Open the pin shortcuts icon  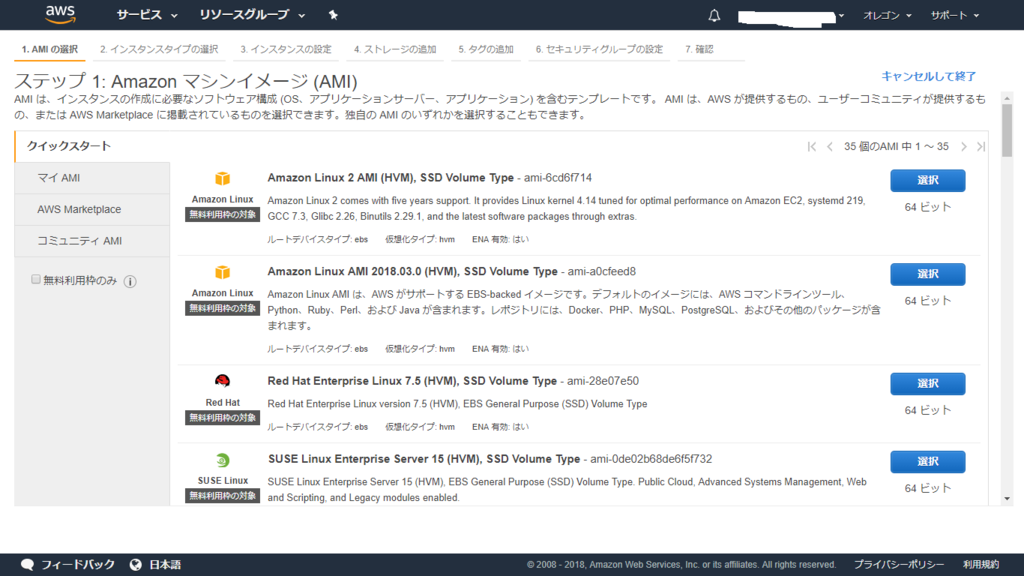click(x=333, y=14)
